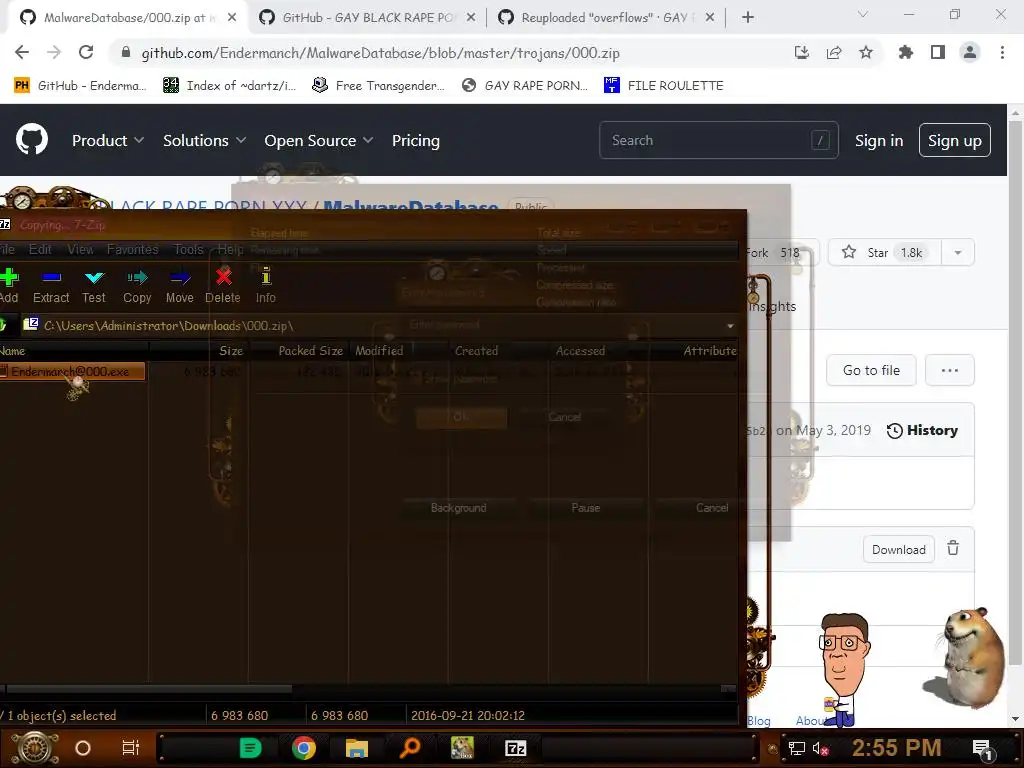Click the Sign in link
Screen dimensions: 1024x768
click(x=879, y=140)
